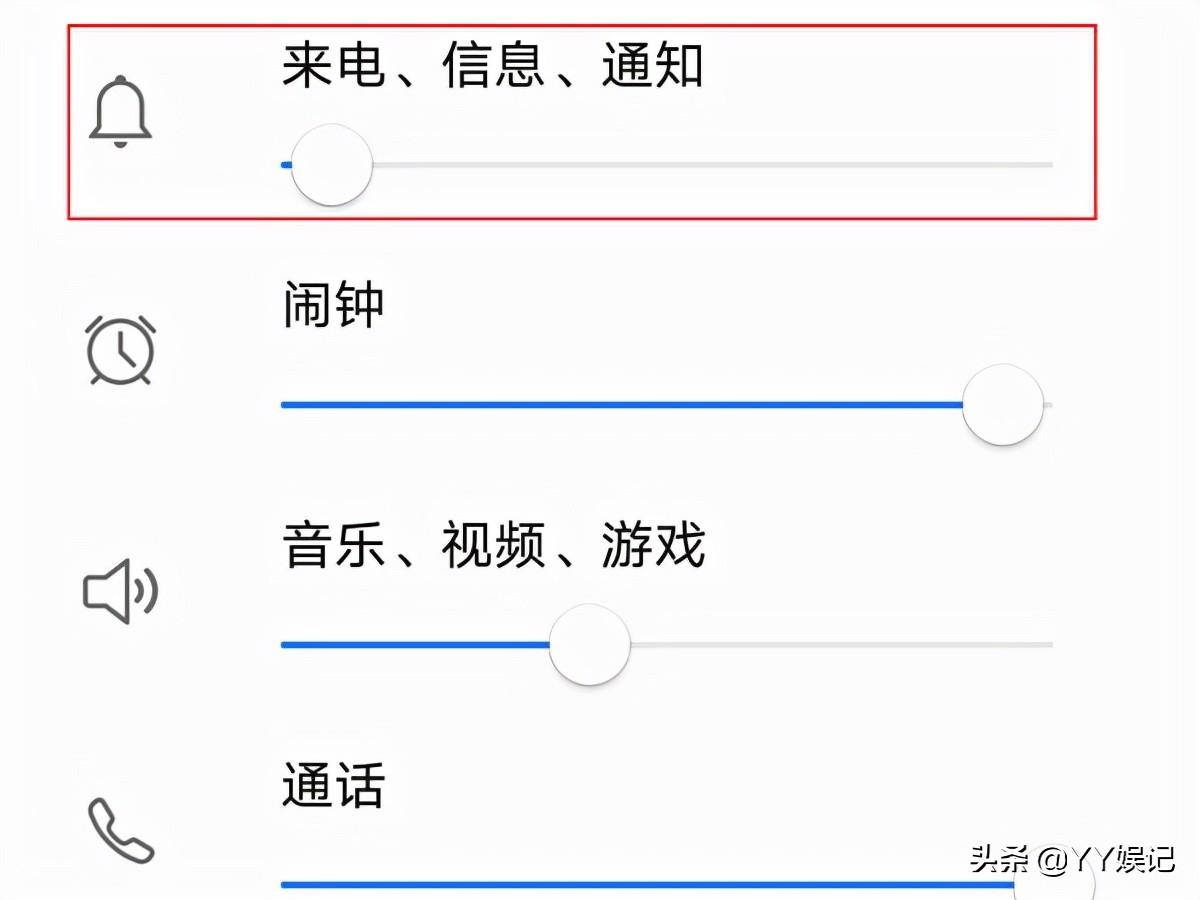
Task: Click the gray end of the 闹钟 slider
Action: click(x=1049, y=405)
